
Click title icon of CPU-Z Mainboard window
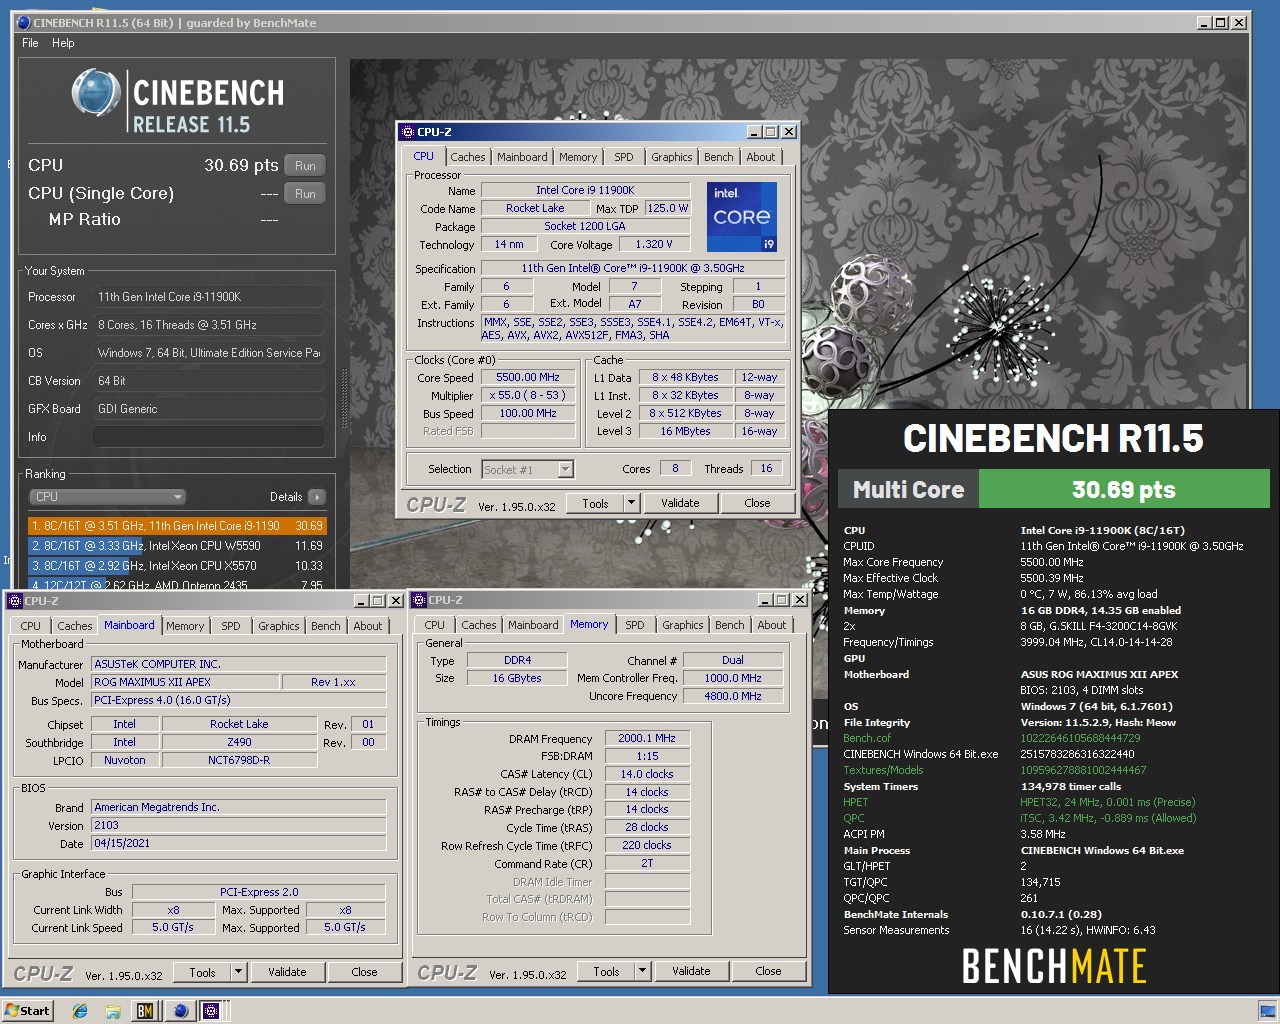(x=15, y=601)
